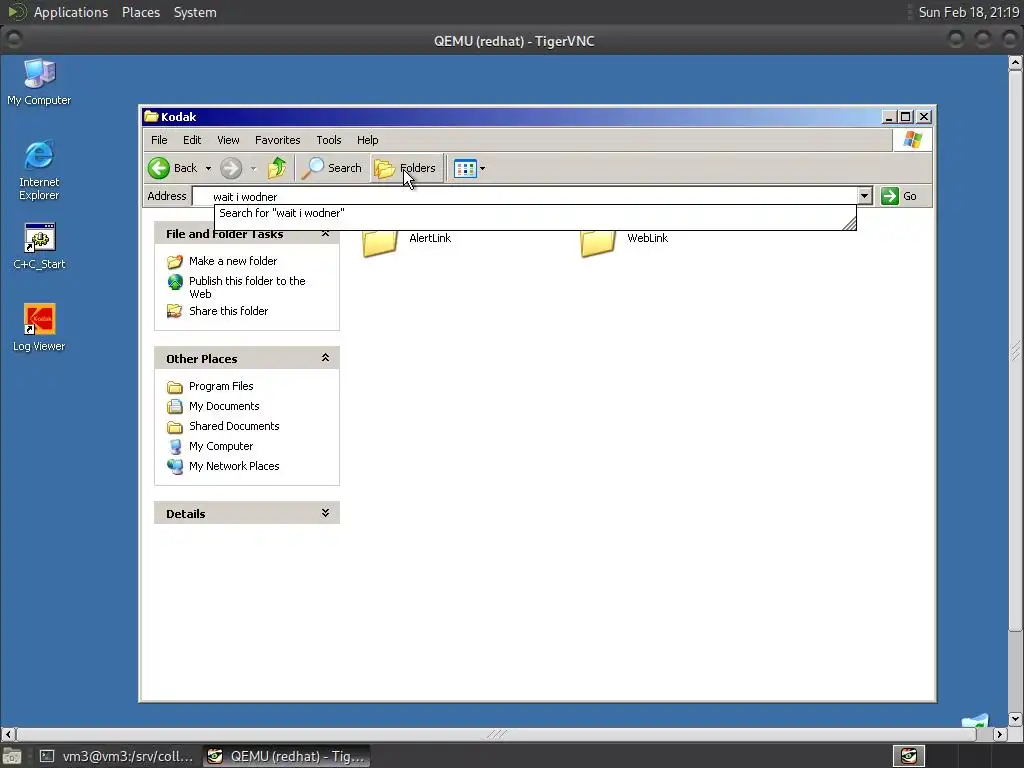Open the System menu
The height and width of the screenshot is (768, 1024).
pyautogui.click(x=195, y=12)
